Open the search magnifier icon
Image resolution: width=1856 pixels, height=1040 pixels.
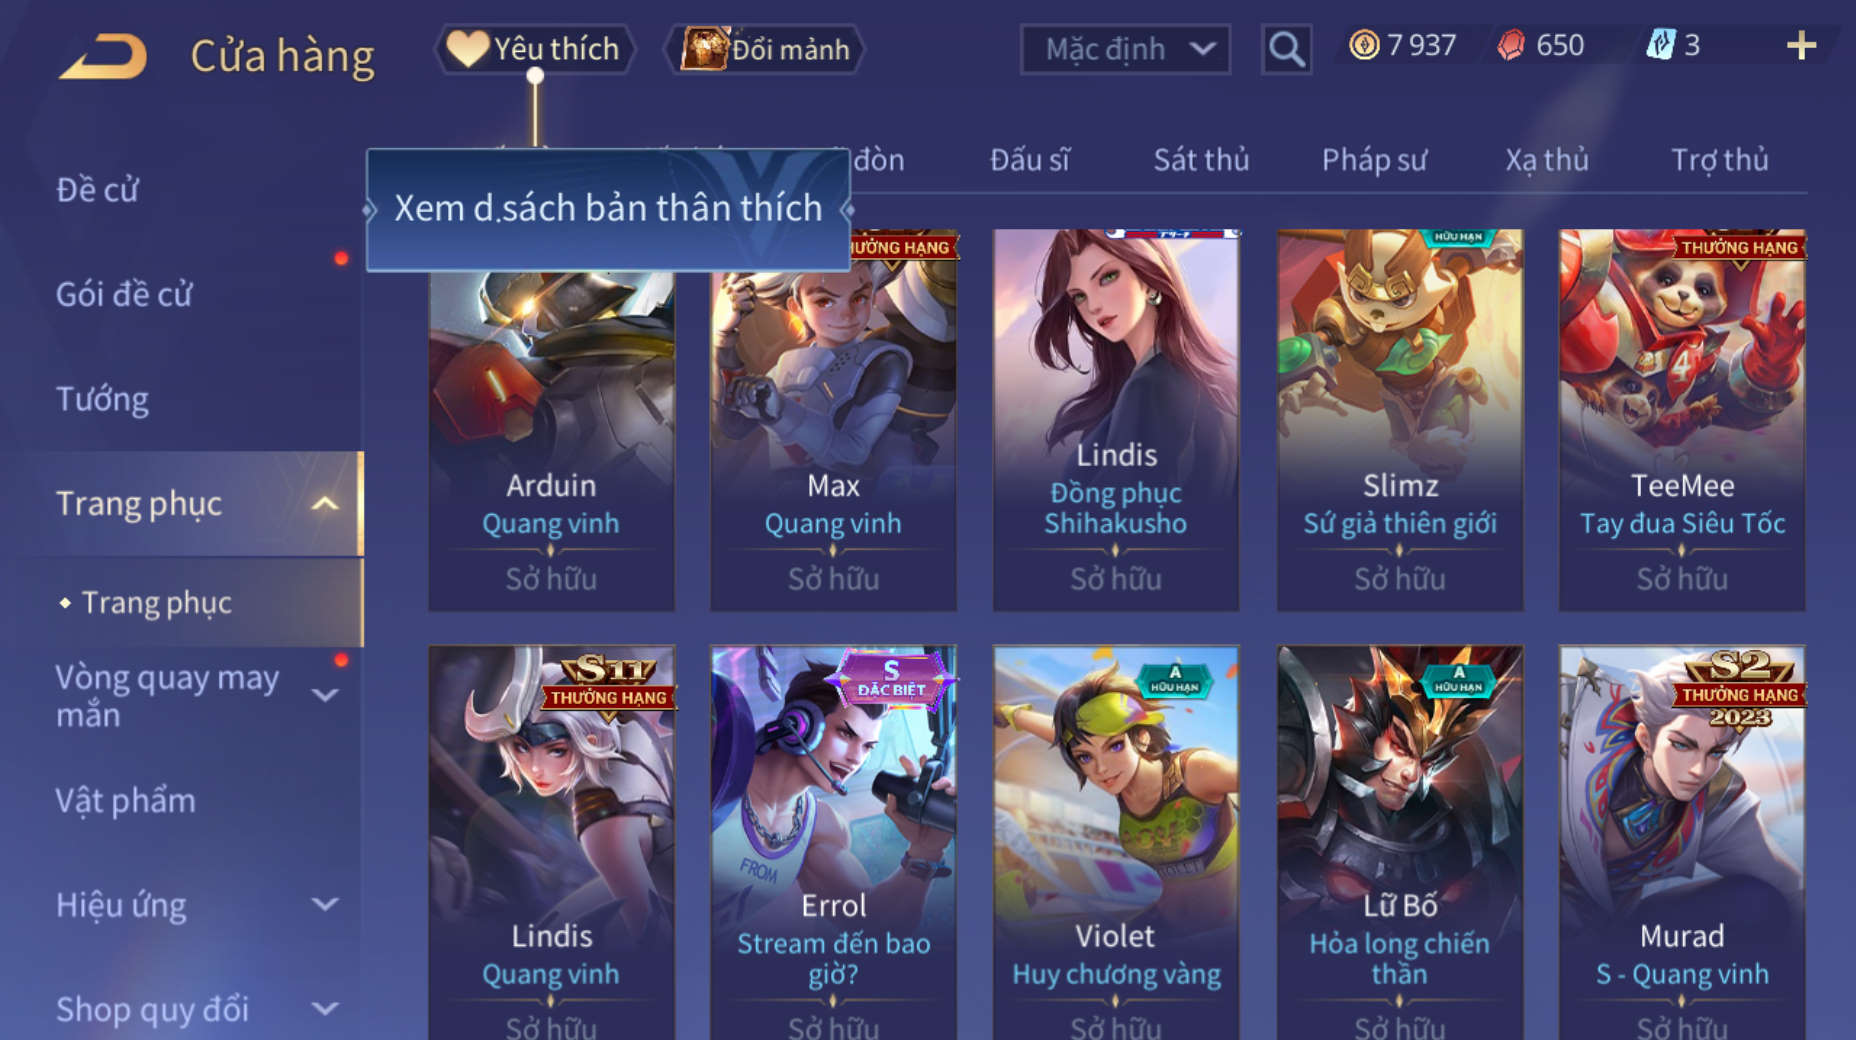pyautogui.click(x=1286, y=49)
